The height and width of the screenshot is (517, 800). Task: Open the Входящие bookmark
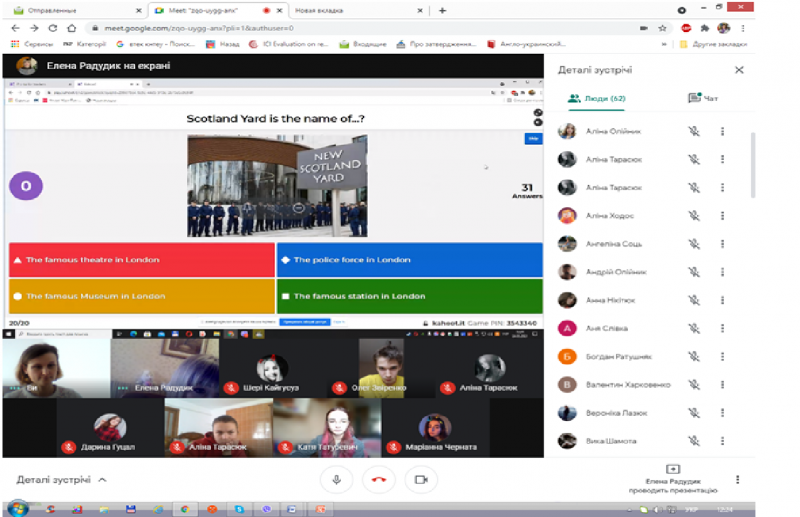pyautogui.click(x=363, y=44)
